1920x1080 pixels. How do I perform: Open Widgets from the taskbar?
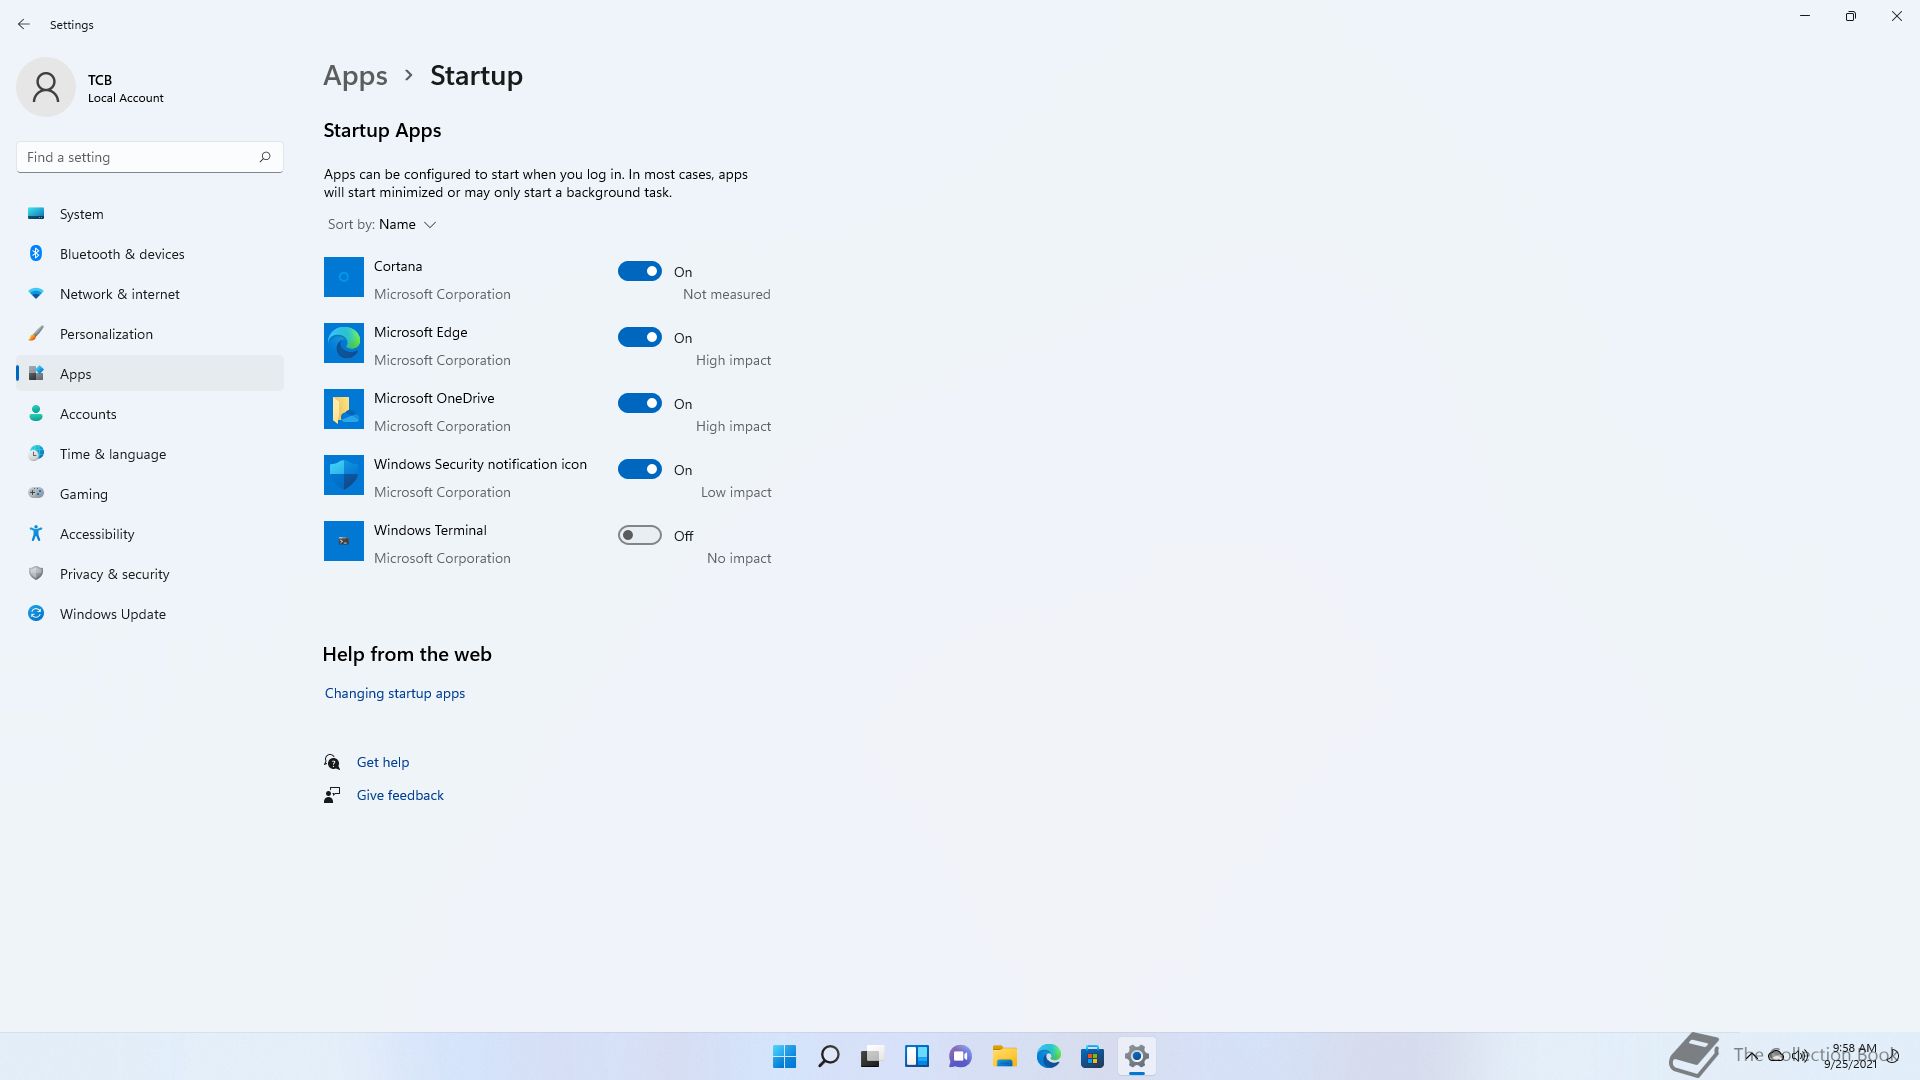click(x=917, y=1056)
